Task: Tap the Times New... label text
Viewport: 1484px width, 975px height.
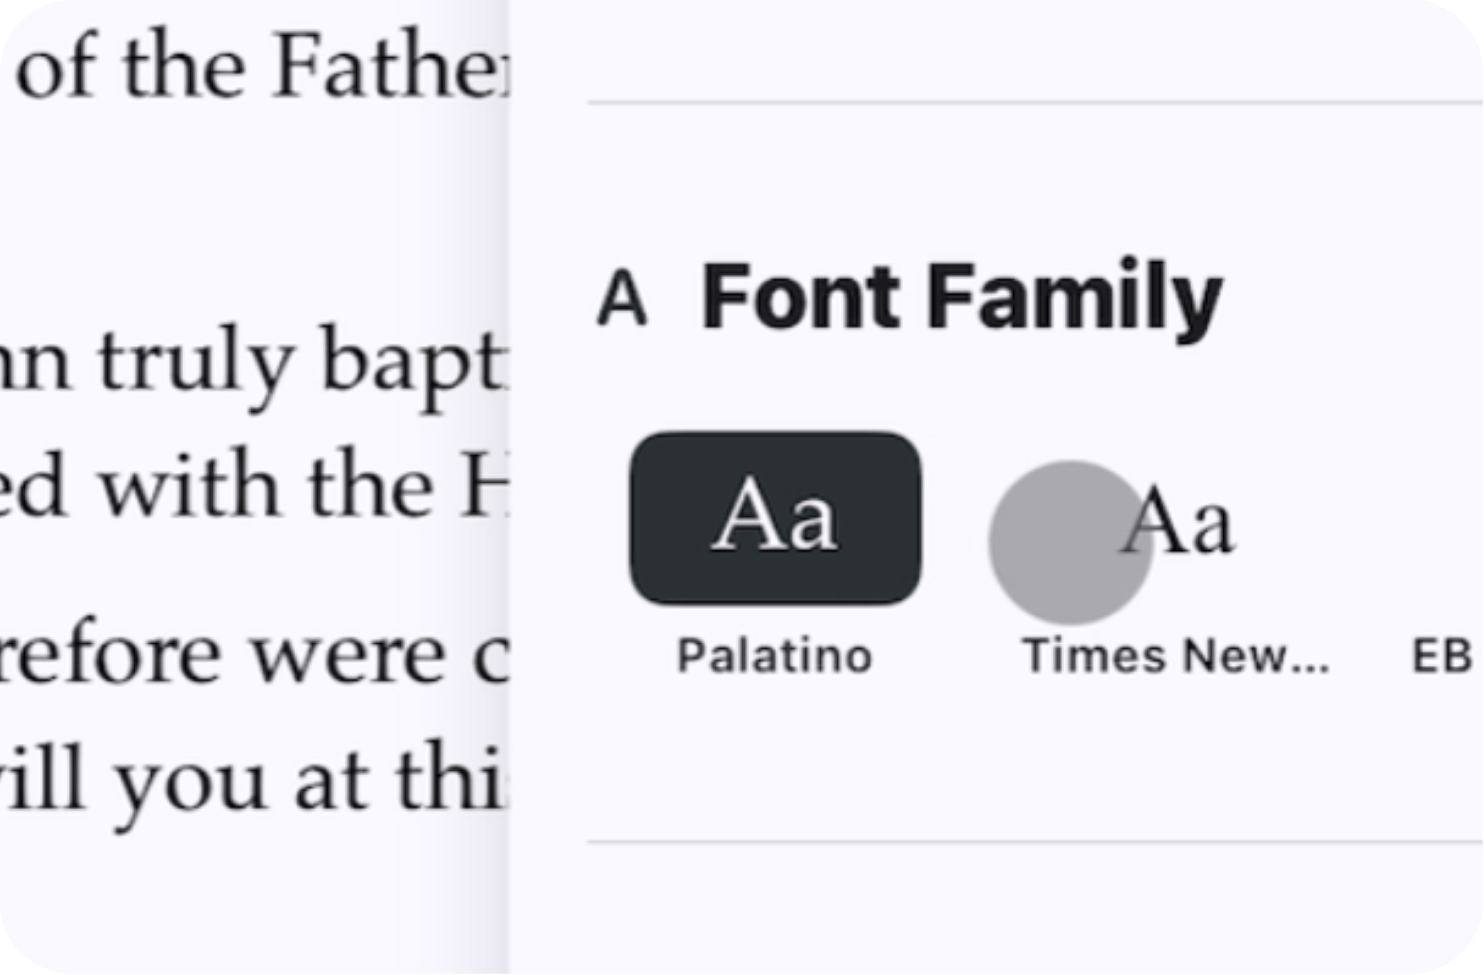Action: point(1175,656)
